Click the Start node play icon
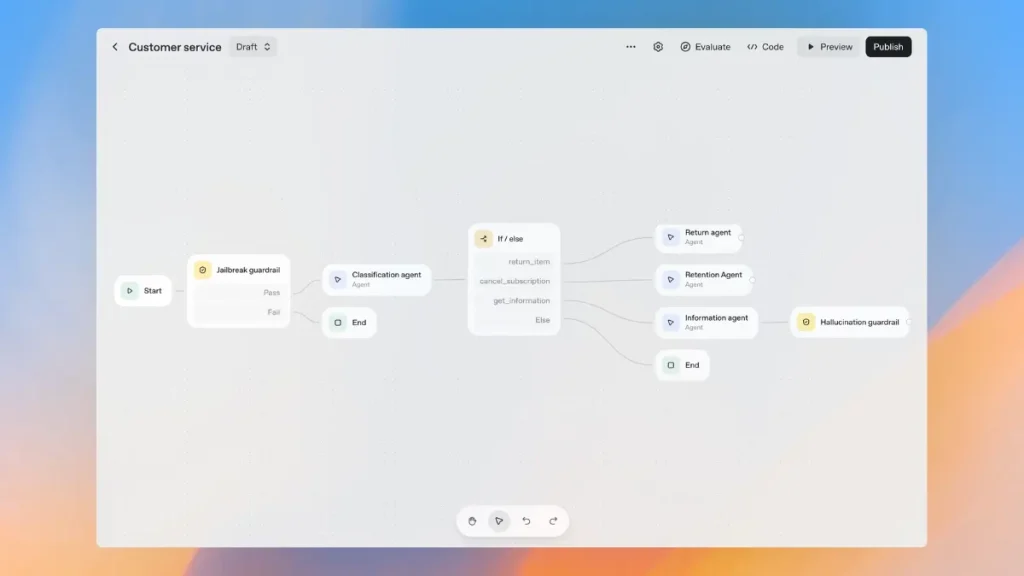Viewport: 1024px width, 576px height. coord(130,290)
